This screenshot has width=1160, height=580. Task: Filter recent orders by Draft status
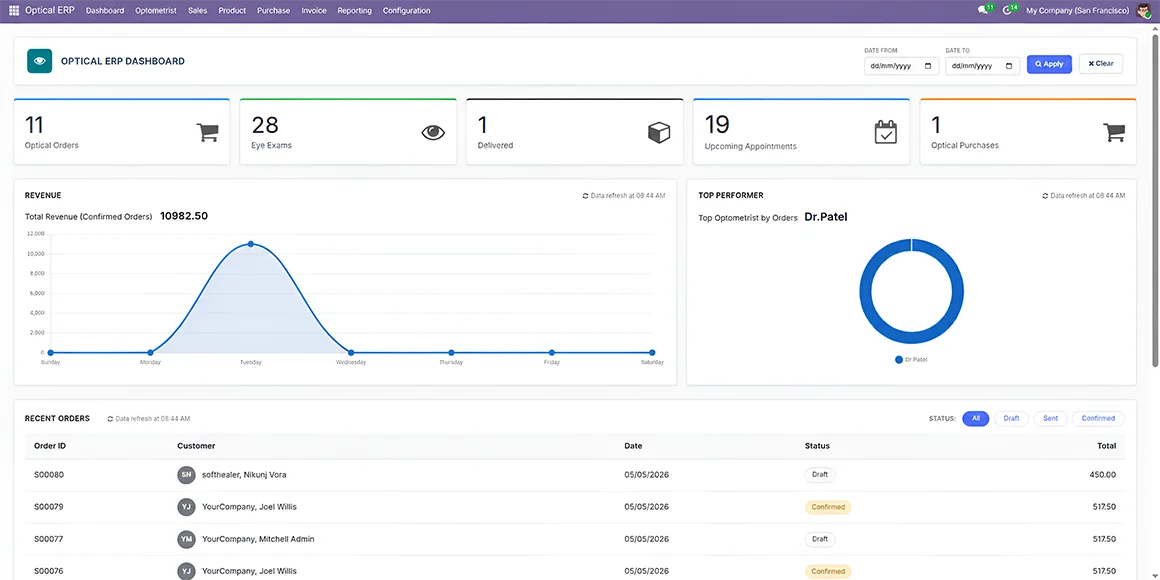tap(1011, 419)
